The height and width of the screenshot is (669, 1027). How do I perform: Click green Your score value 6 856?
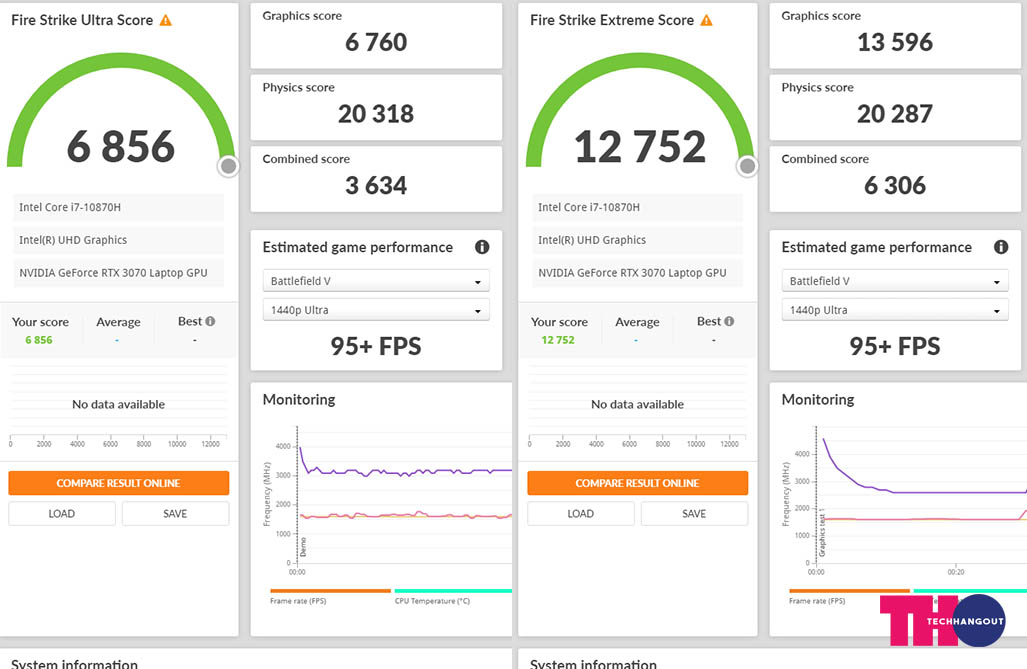point(39,340)
